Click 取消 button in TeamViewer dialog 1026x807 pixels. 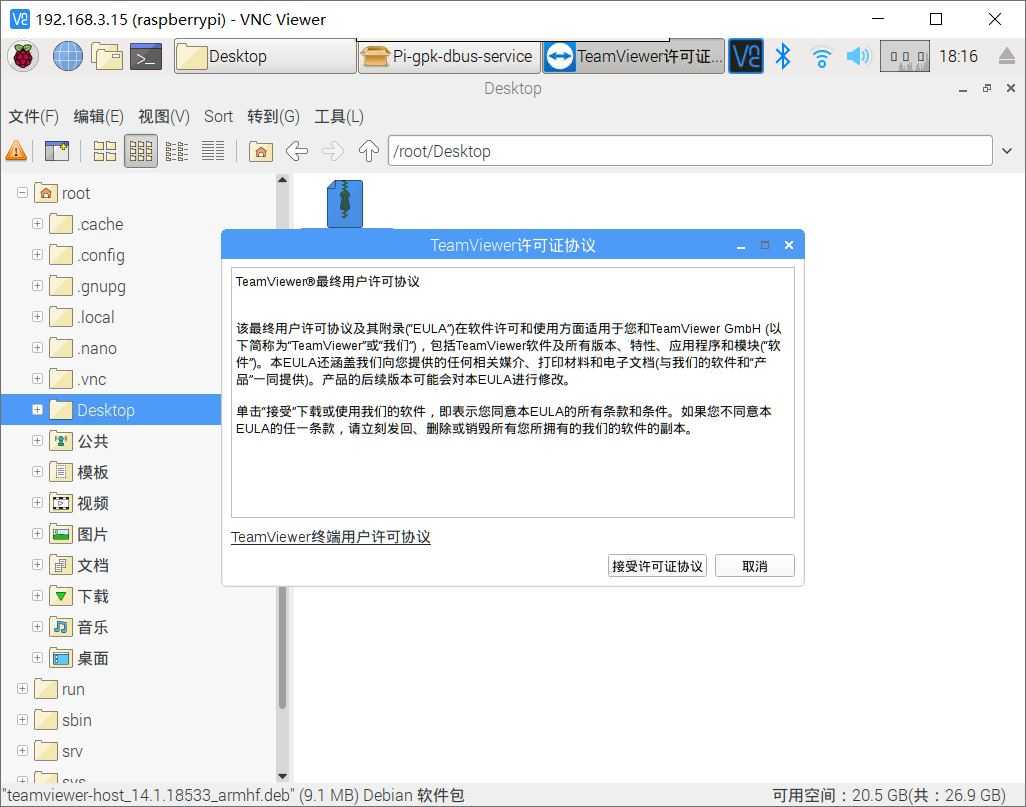pyautogui.click(x=754, y=566)
